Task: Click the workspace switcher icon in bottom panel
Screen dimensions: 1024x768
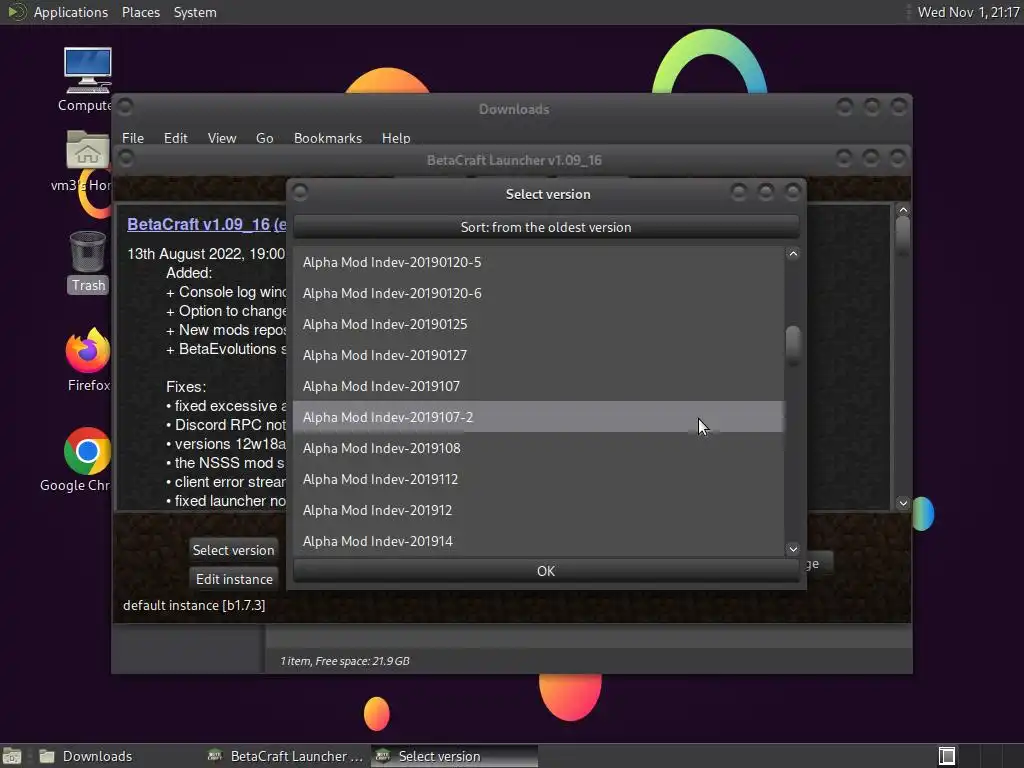Action: pos(946,756)
